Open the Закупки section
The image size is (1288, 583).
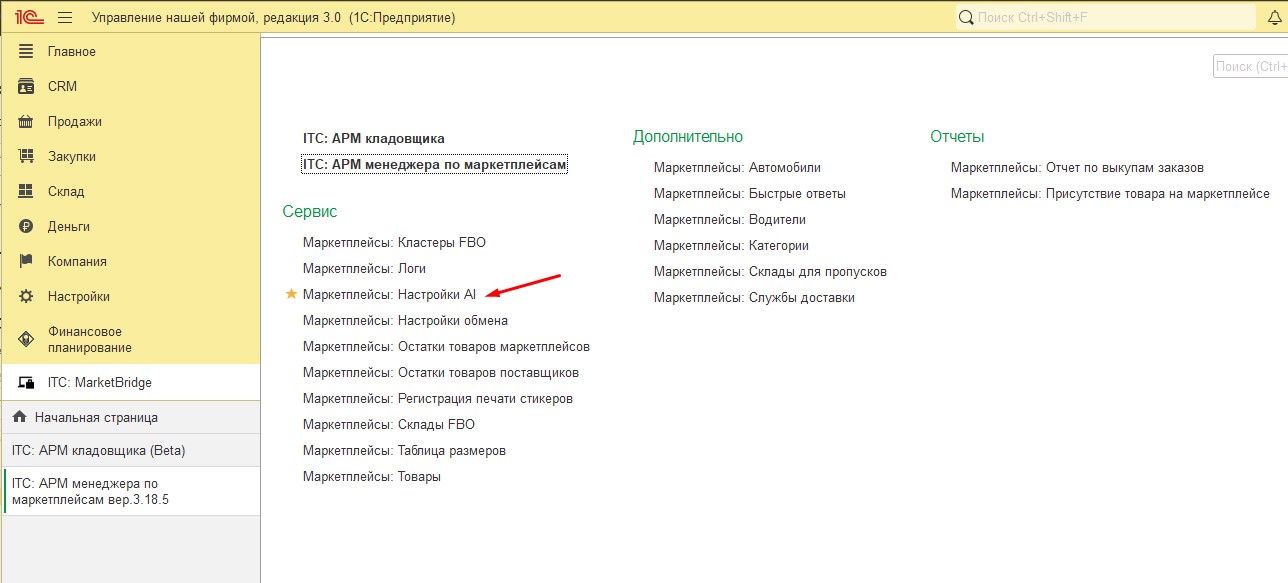(130, 156)
